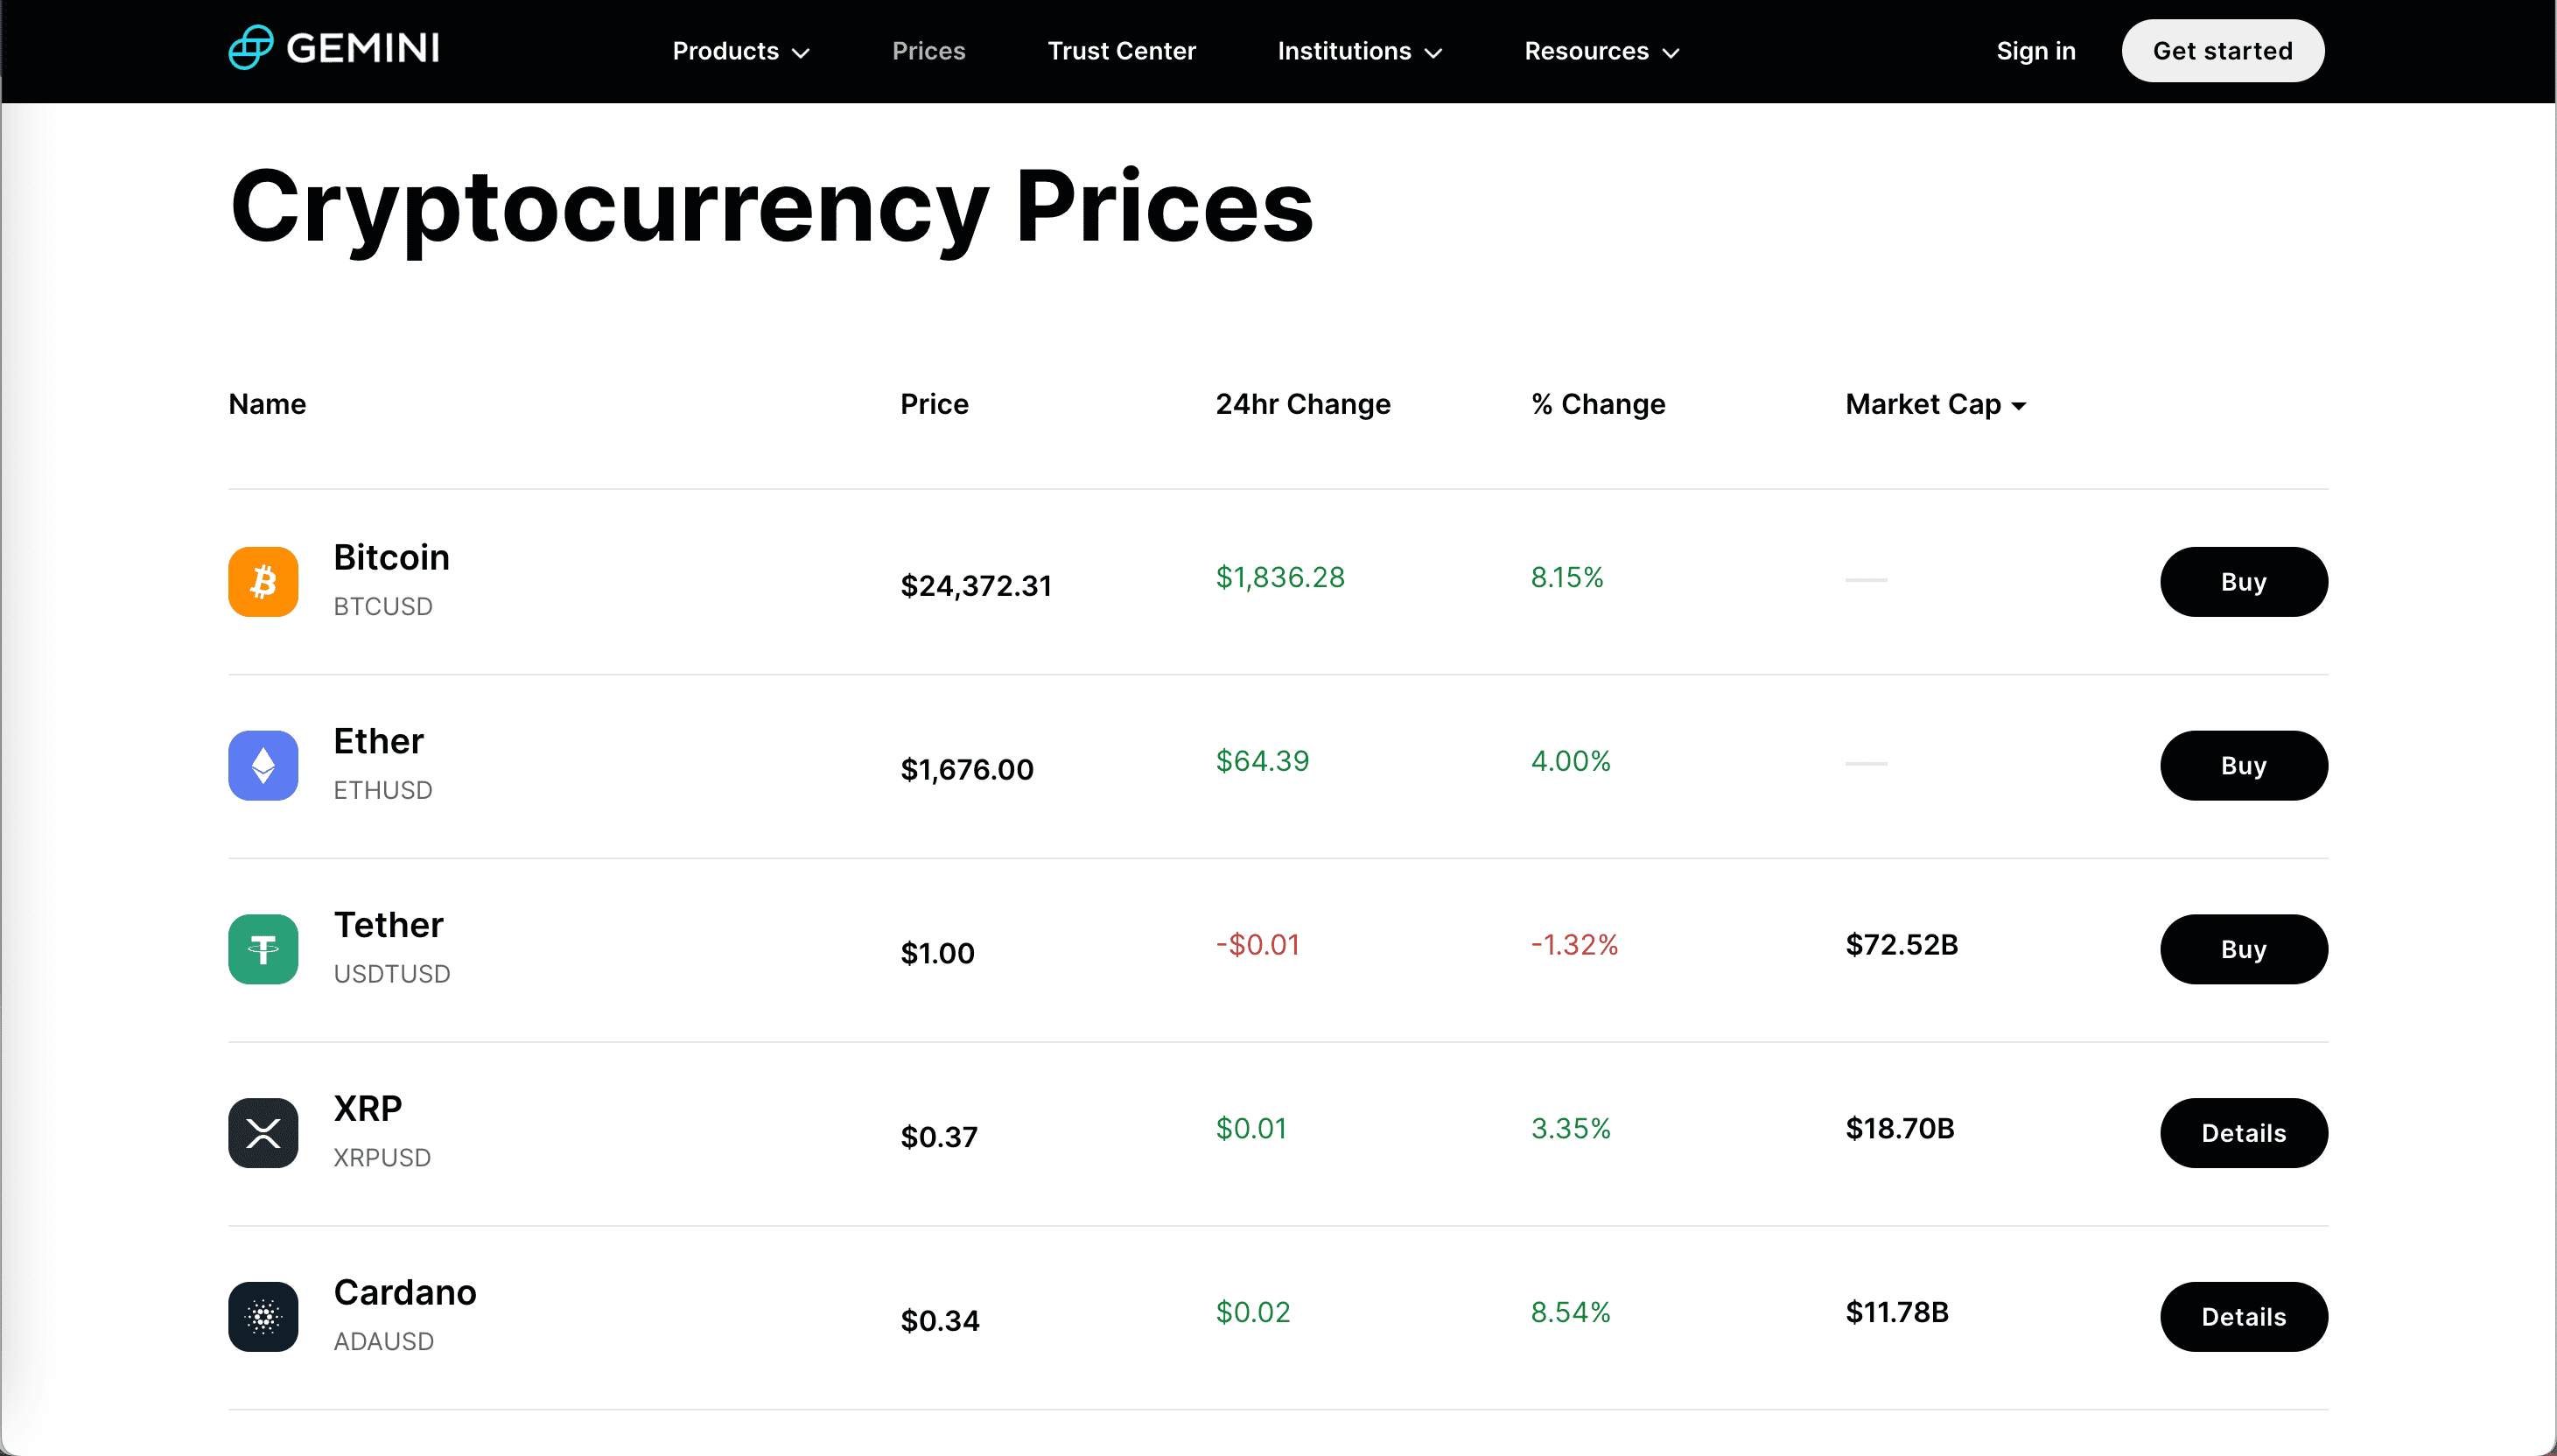Screen dimensions: 2557x1456
Task: Sort by the 24hr Change header
Action: coord(1303,404)
